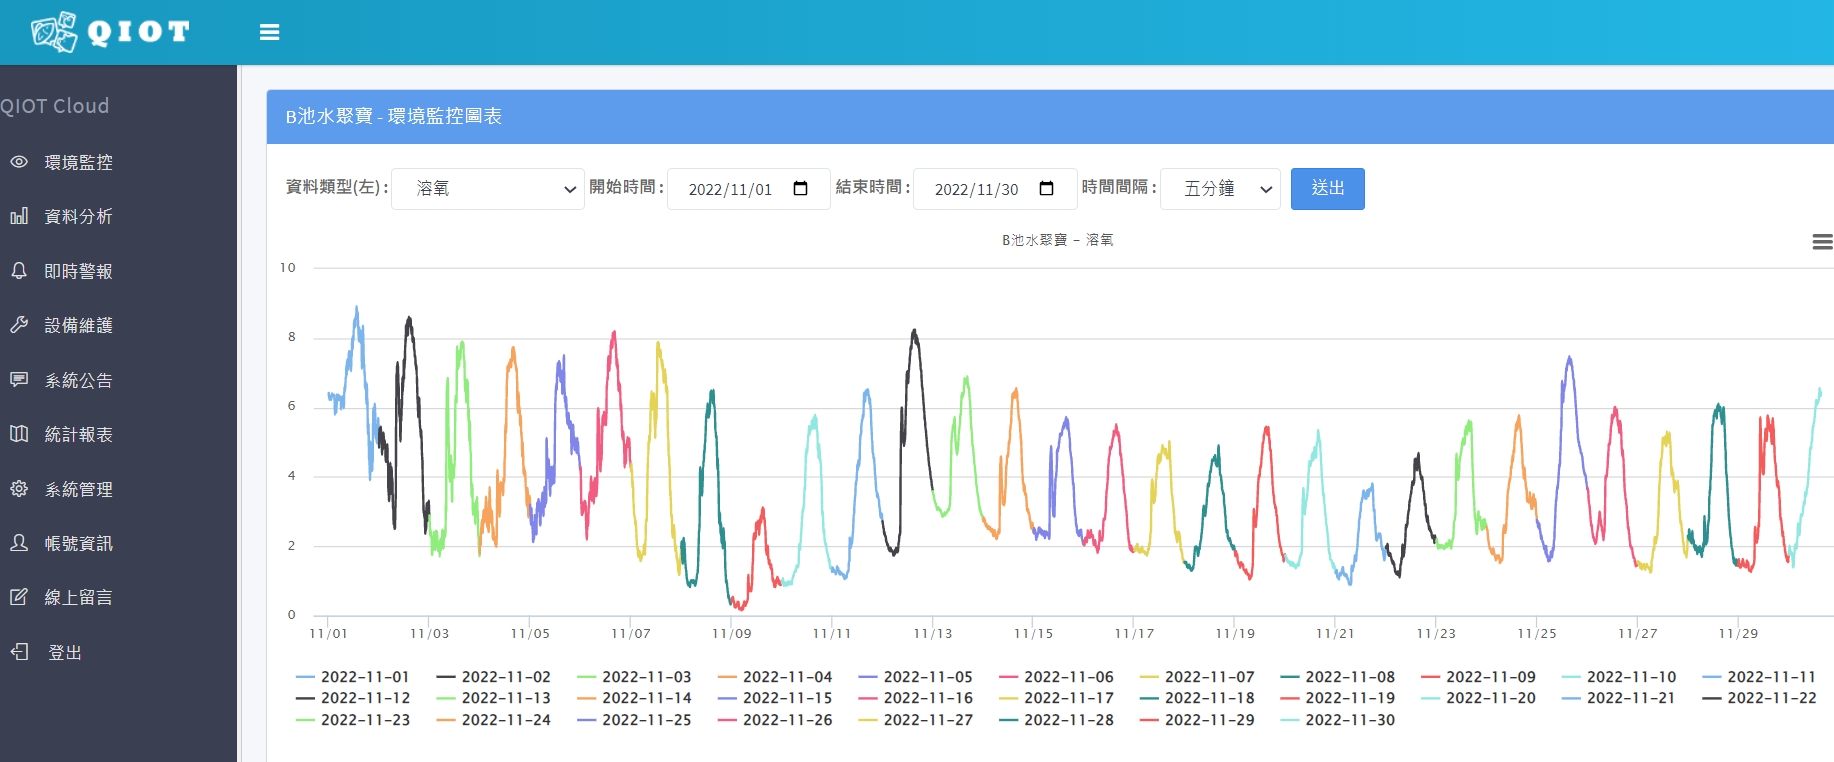Viewport: 1834px width, 762px height.
Task: Click legend entry 2022-11-28
Action: click(1056, 720)
